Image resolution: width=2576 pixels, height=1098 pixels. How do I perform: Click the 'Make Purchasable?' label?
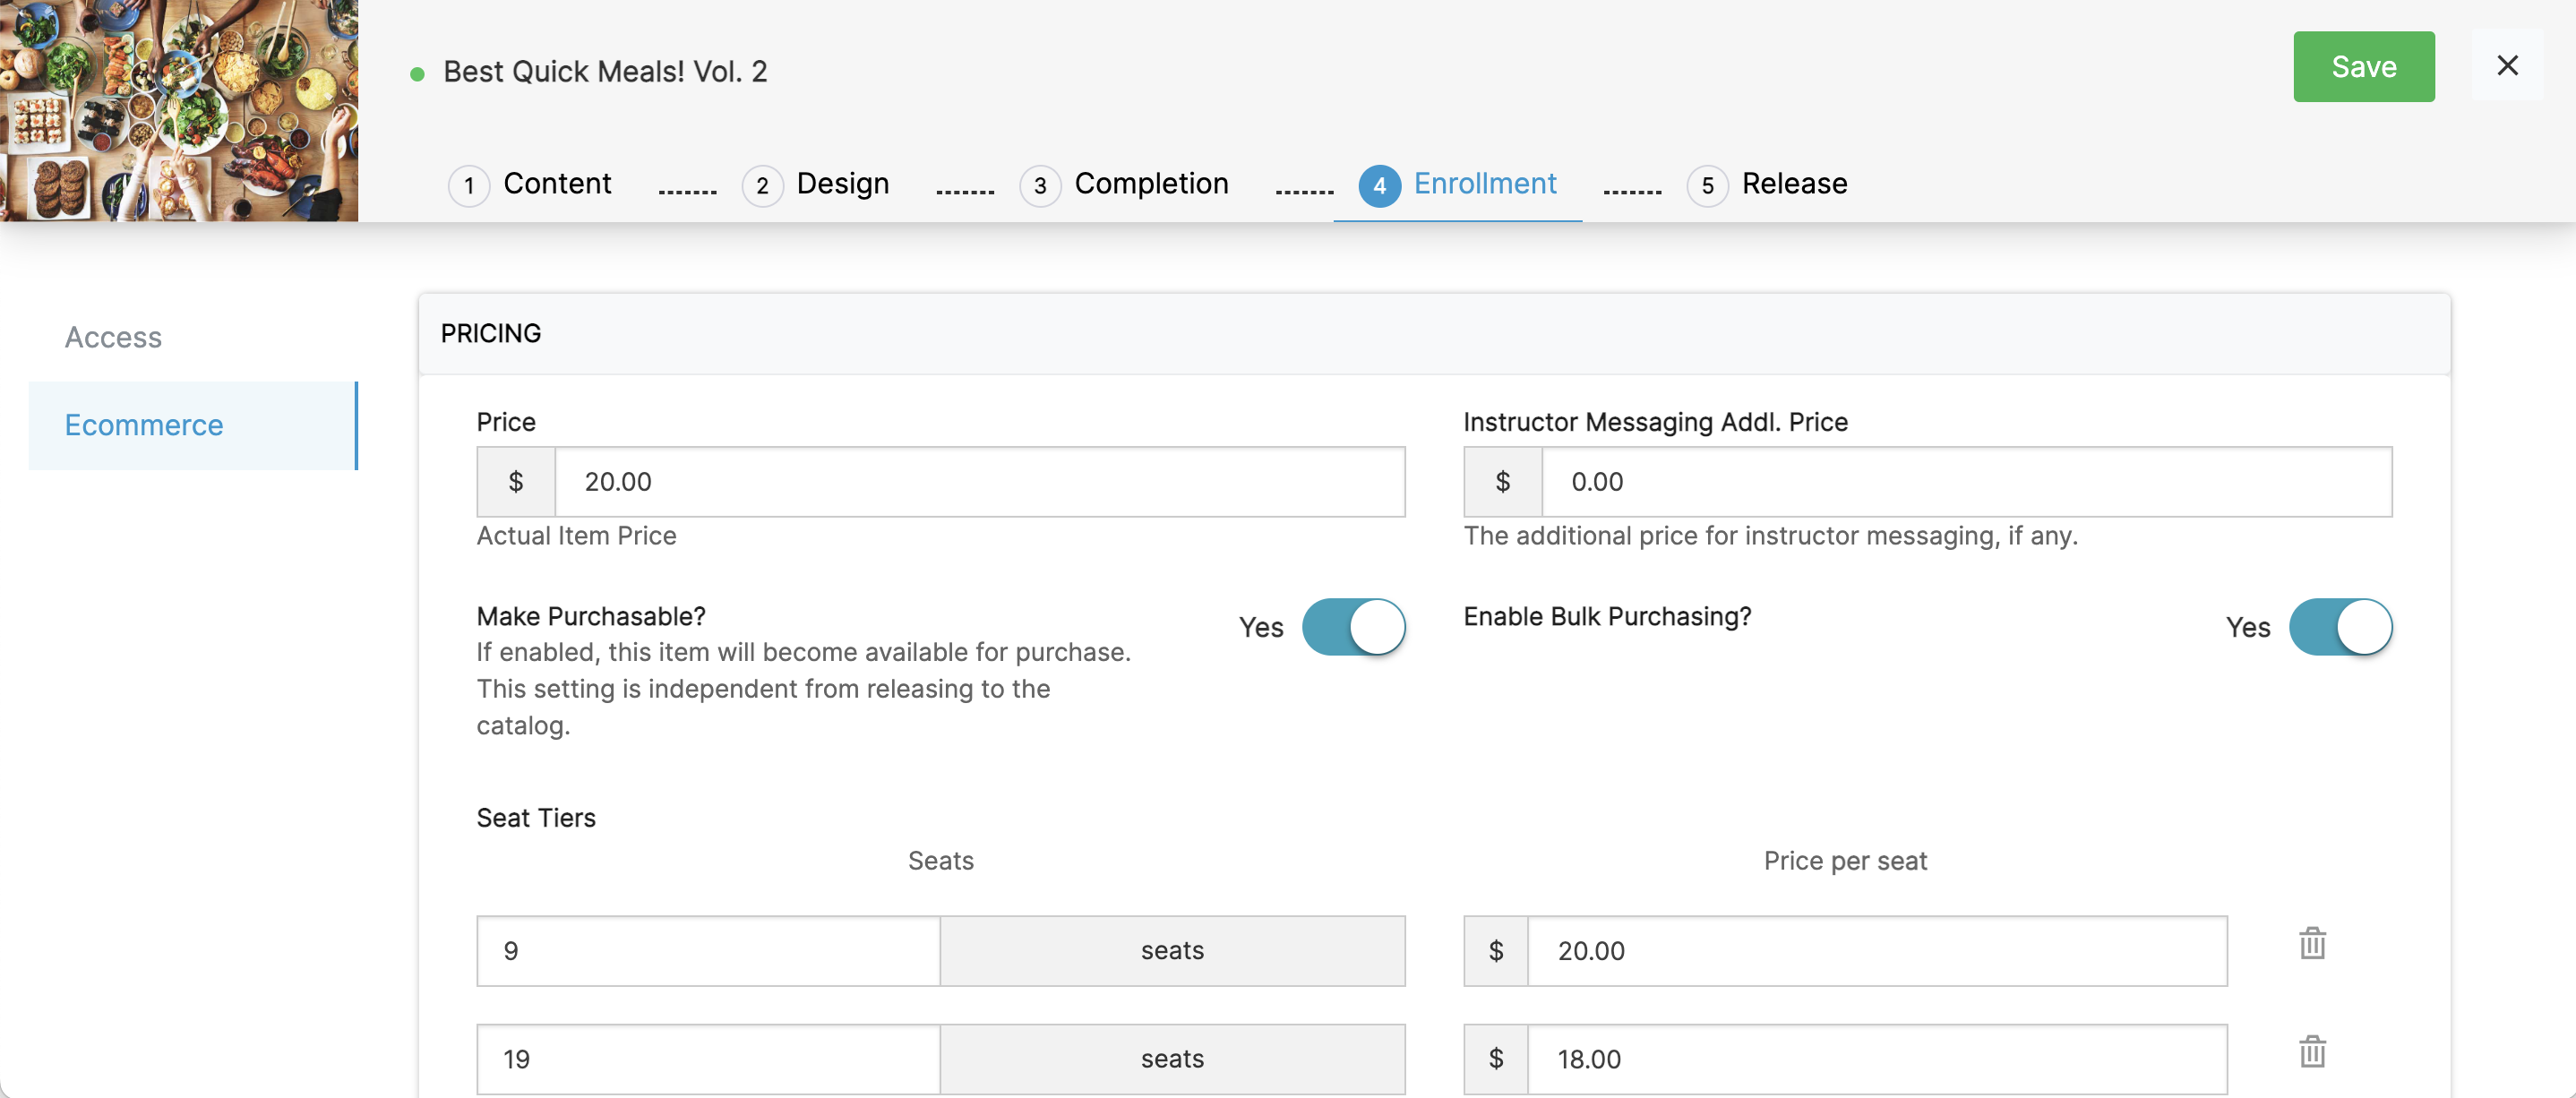(591, 616)
